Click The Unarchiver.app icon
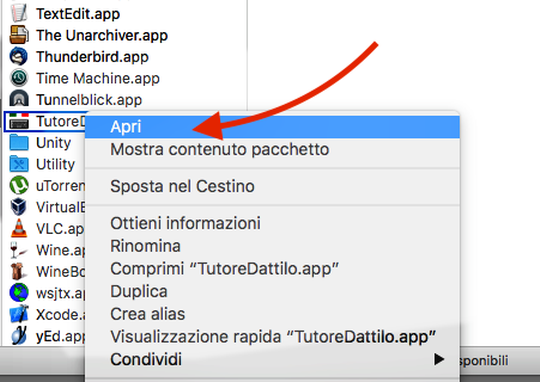The image size is (540, 382). 19,35
